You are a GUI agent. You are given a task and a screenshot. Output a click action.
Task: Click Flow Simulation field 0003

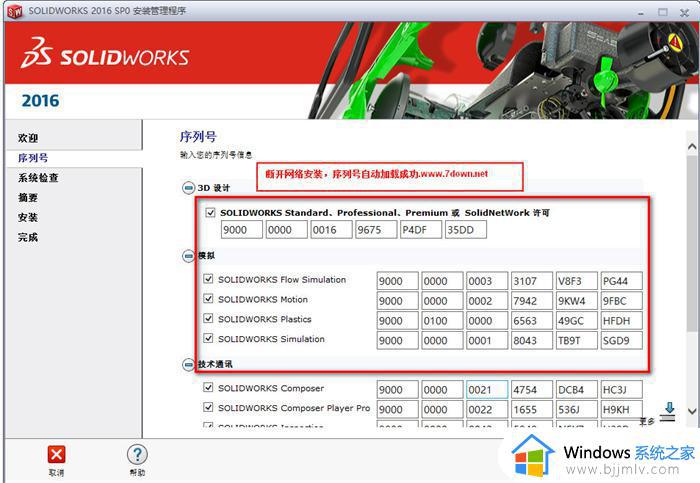point(487,281)
